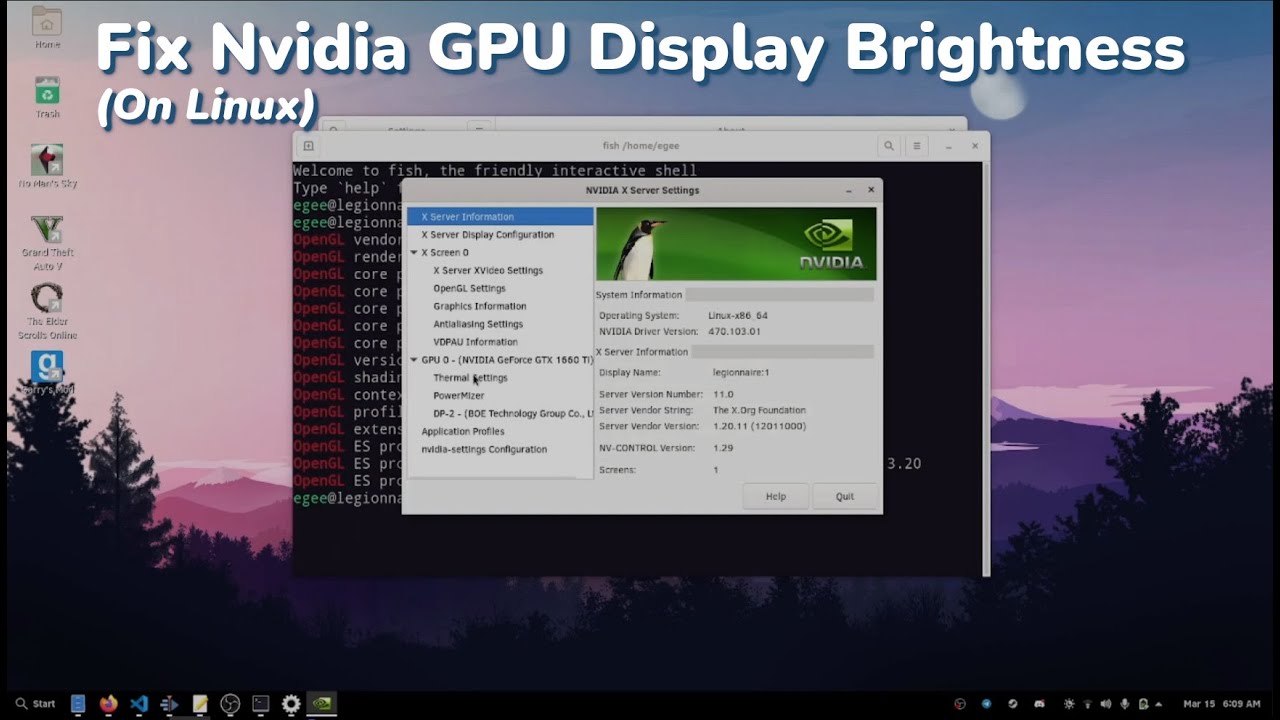Minimize the NVIDIA X Server Settings window
This screenshot has height=720, width=1280.
pyautogui.click(x=848, y=190)
